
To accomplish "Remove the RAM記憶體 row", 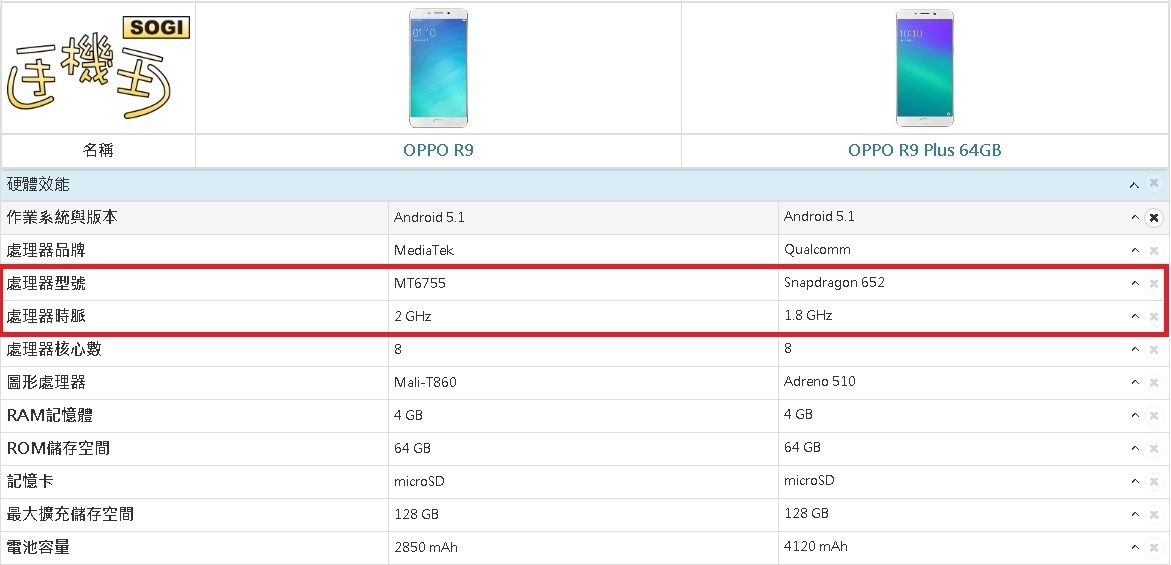I will coord(1154,416).
